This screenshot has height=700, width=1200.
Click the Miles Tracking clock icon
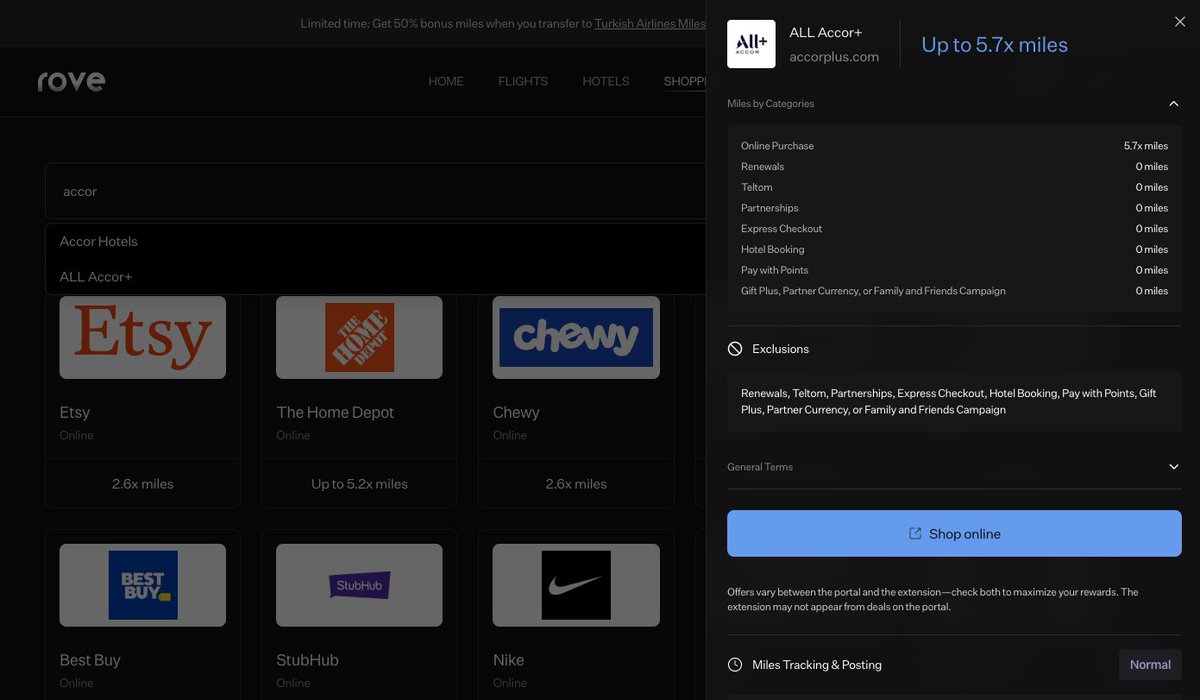click(x=735, y=665)
